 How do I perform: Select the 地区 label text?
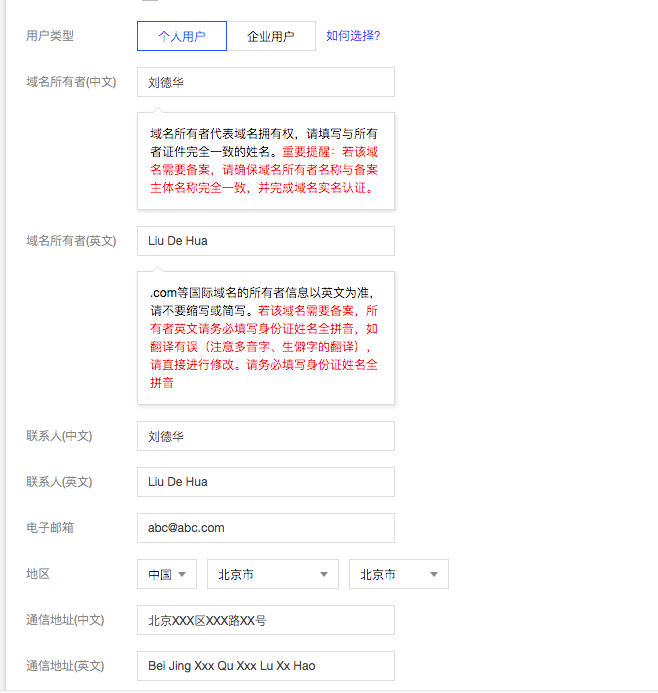coord(38,574)
